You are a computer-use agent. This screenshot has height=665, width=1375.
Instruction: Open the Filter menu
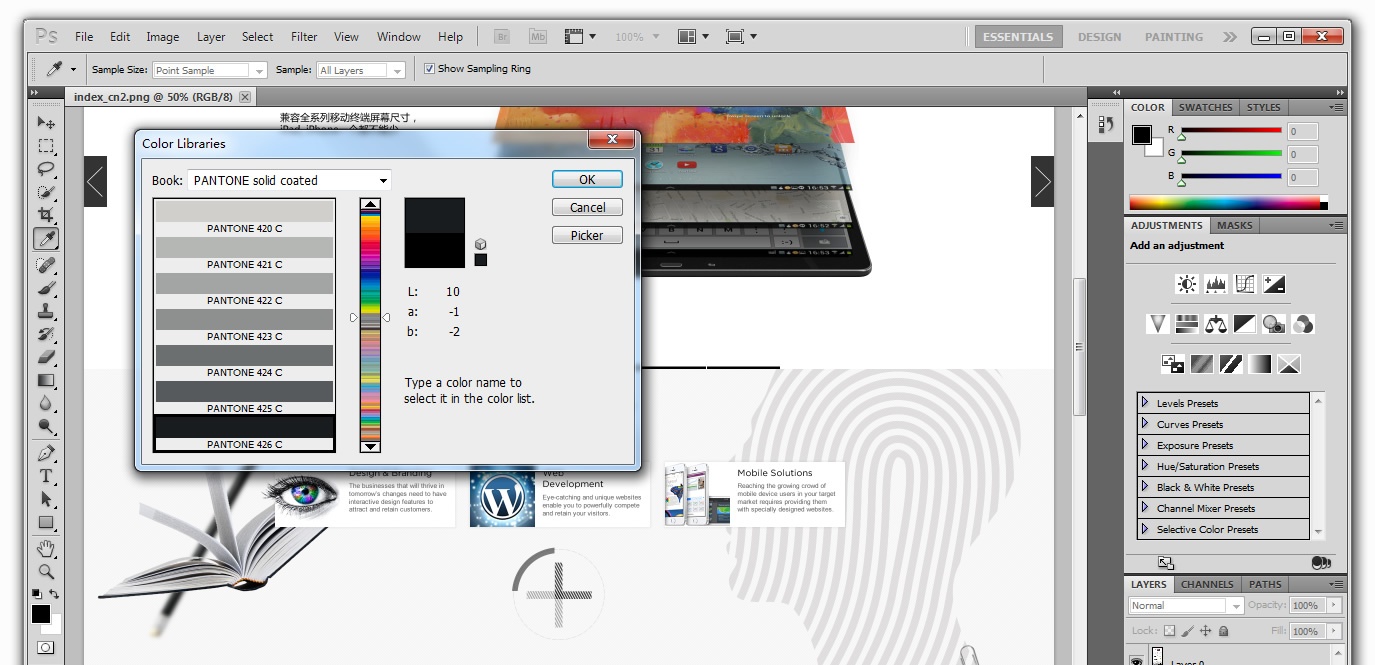(x=304, y=37)
